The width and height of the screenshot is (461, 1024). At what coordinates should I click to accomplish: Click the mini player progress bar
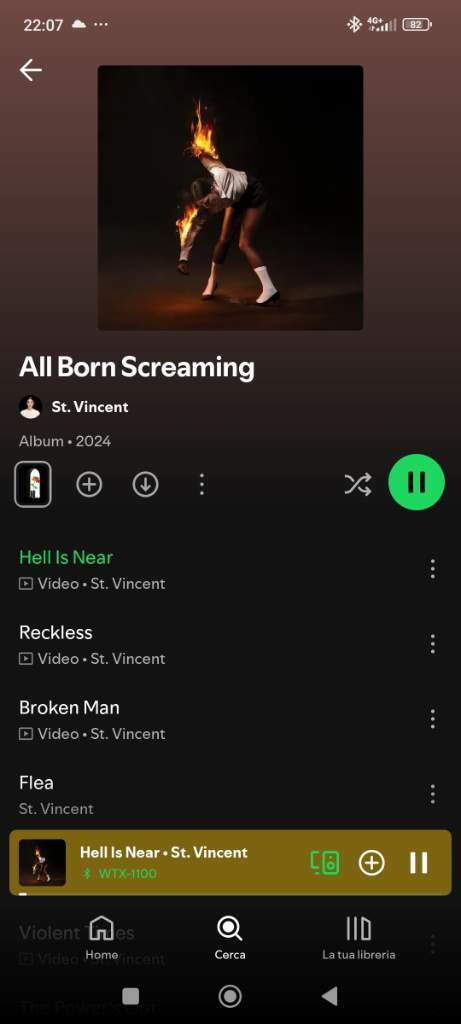pyautogui.click(x=230, y=893)
